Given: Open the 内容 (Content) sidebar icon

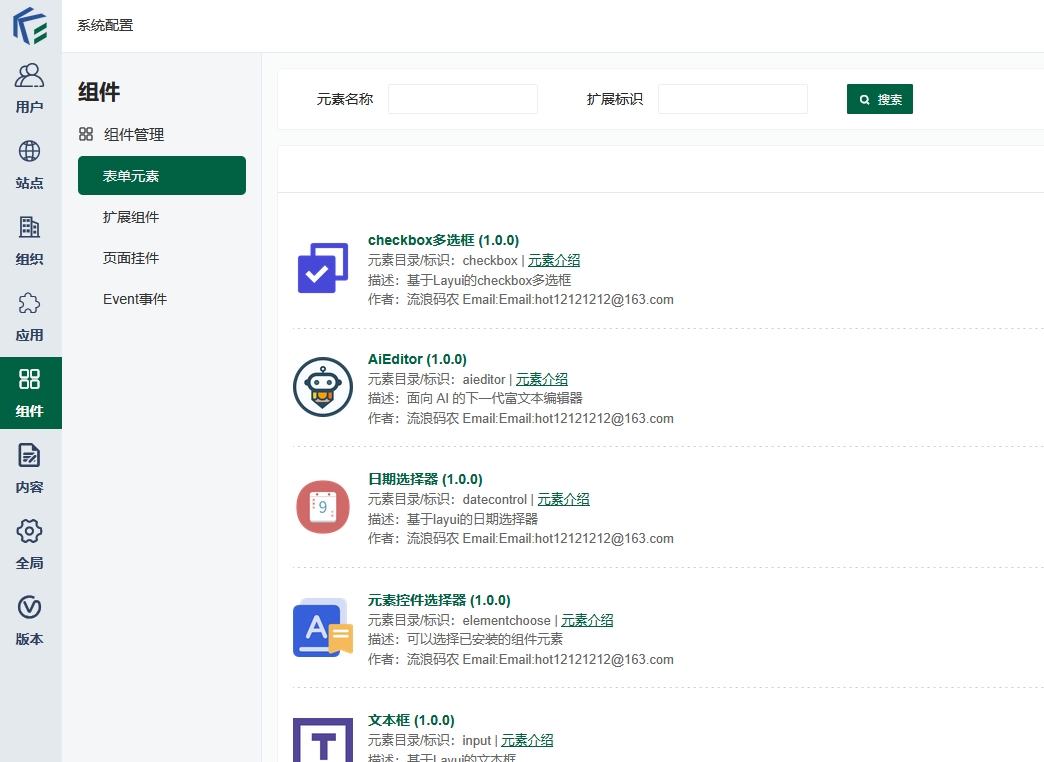Looking at the screenshot, I should (30, 468).
